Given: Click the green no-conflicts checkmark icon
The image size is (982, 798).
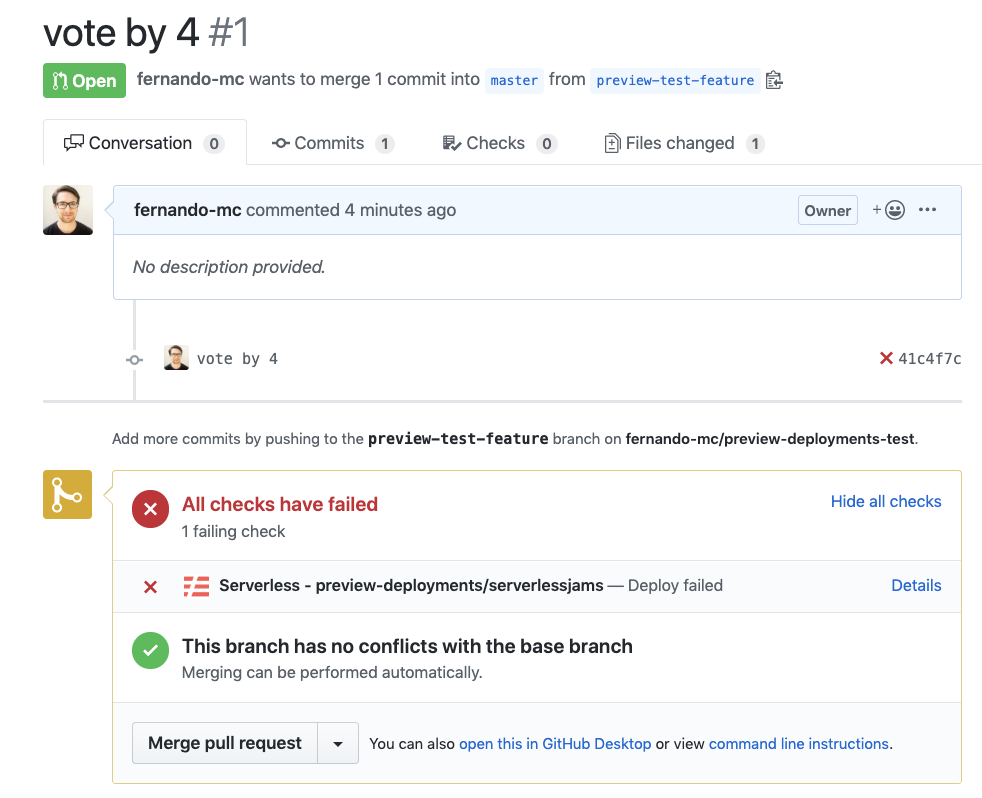Looking at the screenshot, I should [x=150, y=650].
